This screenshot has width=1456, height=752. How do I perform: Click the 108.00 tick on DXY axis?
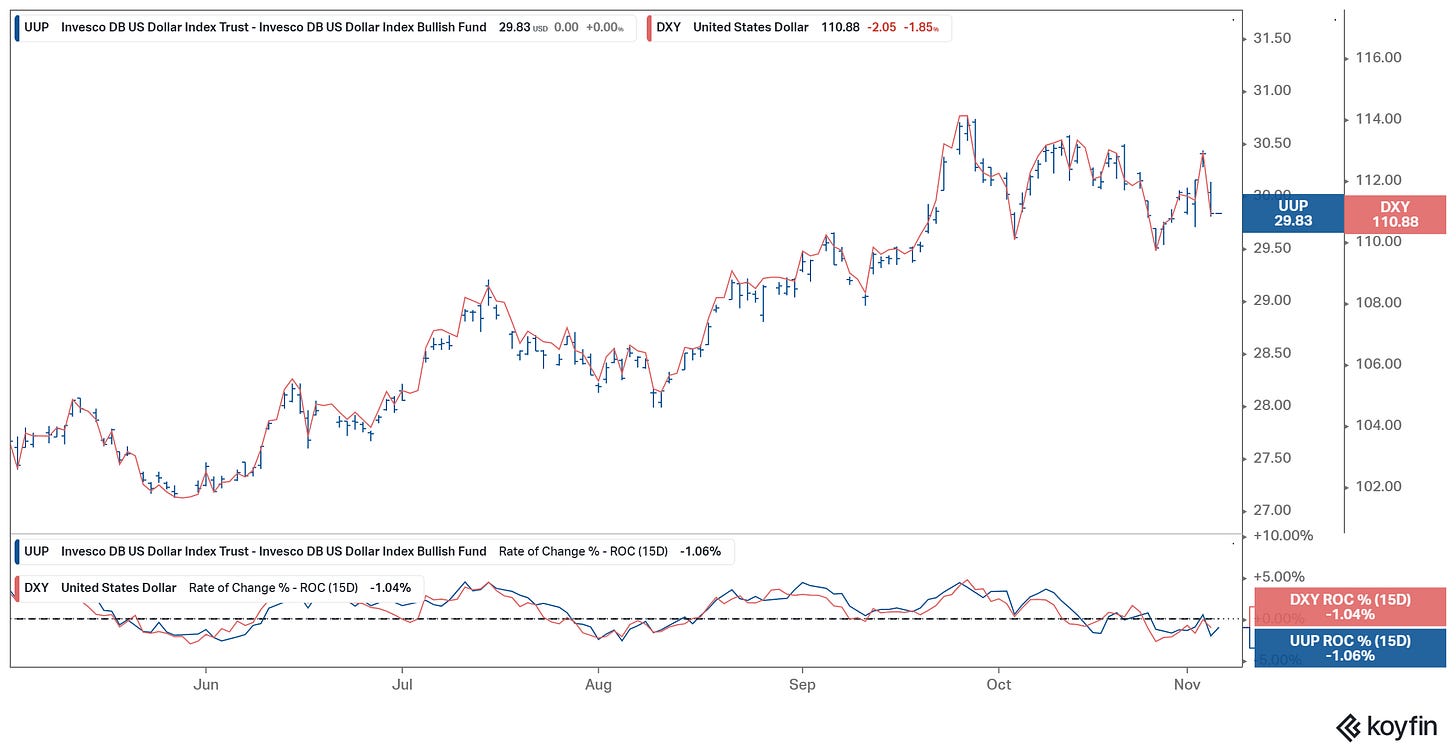[1380, 303]
